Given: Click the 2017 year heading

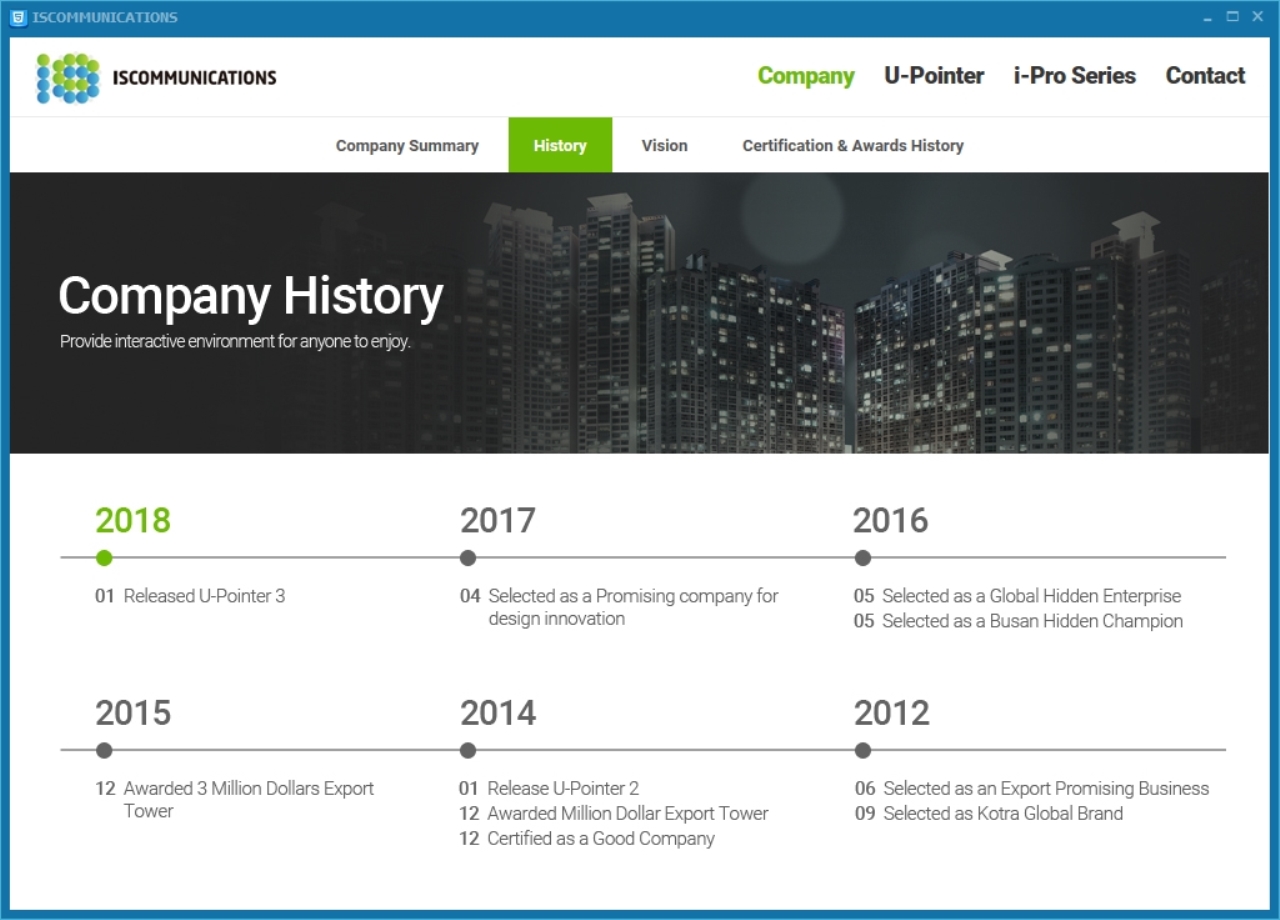Looking at the screenshot, I should coord(498,520).
